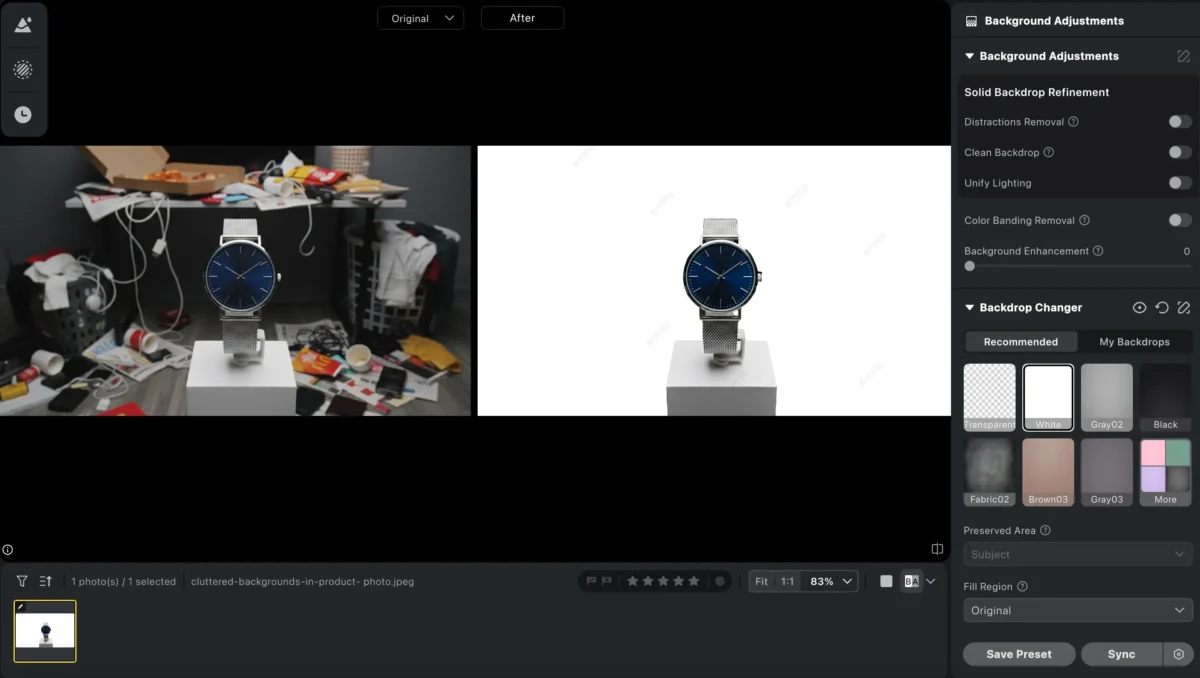Reset the Backdrop Changer settings
The image size is (1200, 678).
(x=1161, y=308)
